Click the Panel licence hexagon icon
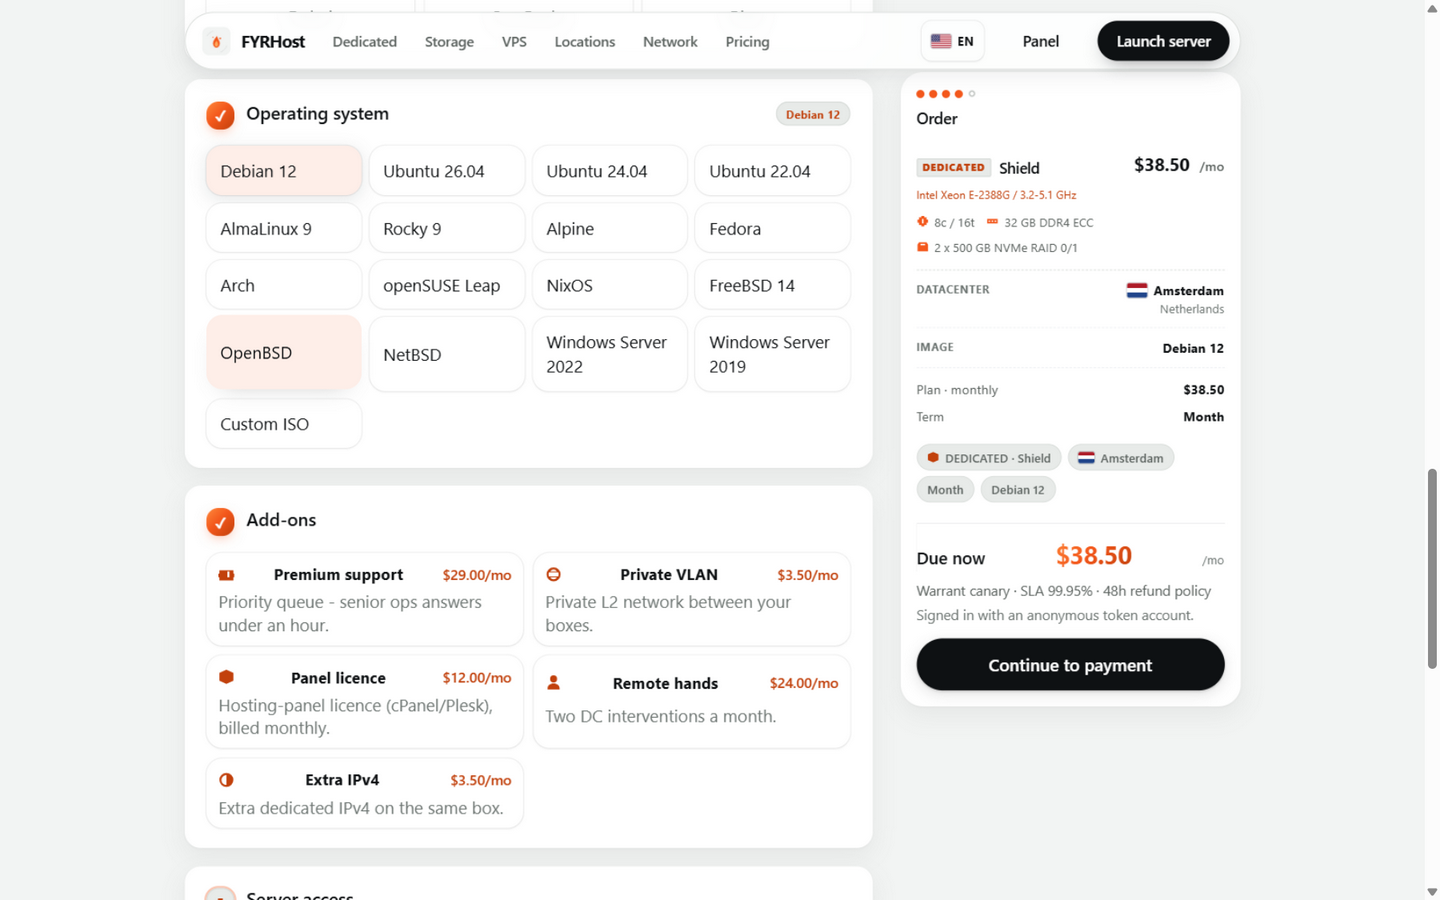The image size is (1440, 900). pyautogui.click(x=227, y=677)
